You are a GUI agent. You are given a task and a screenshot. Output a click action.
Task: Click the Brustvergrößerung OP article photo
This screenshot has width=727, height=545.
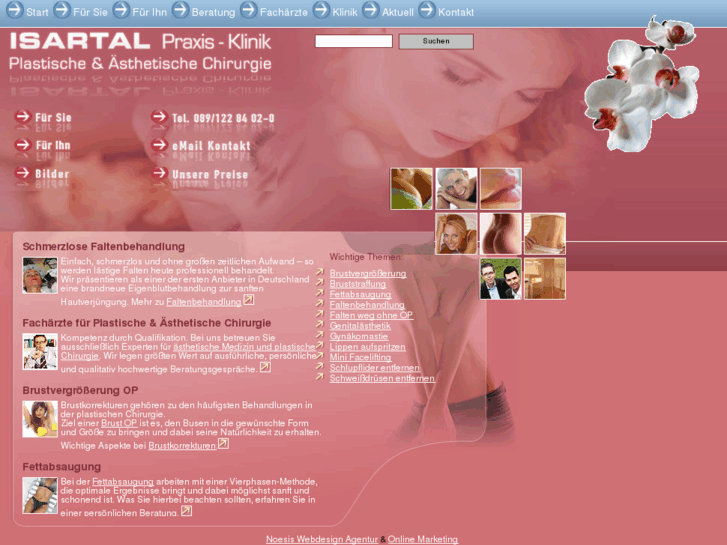(x=40, y=419)
